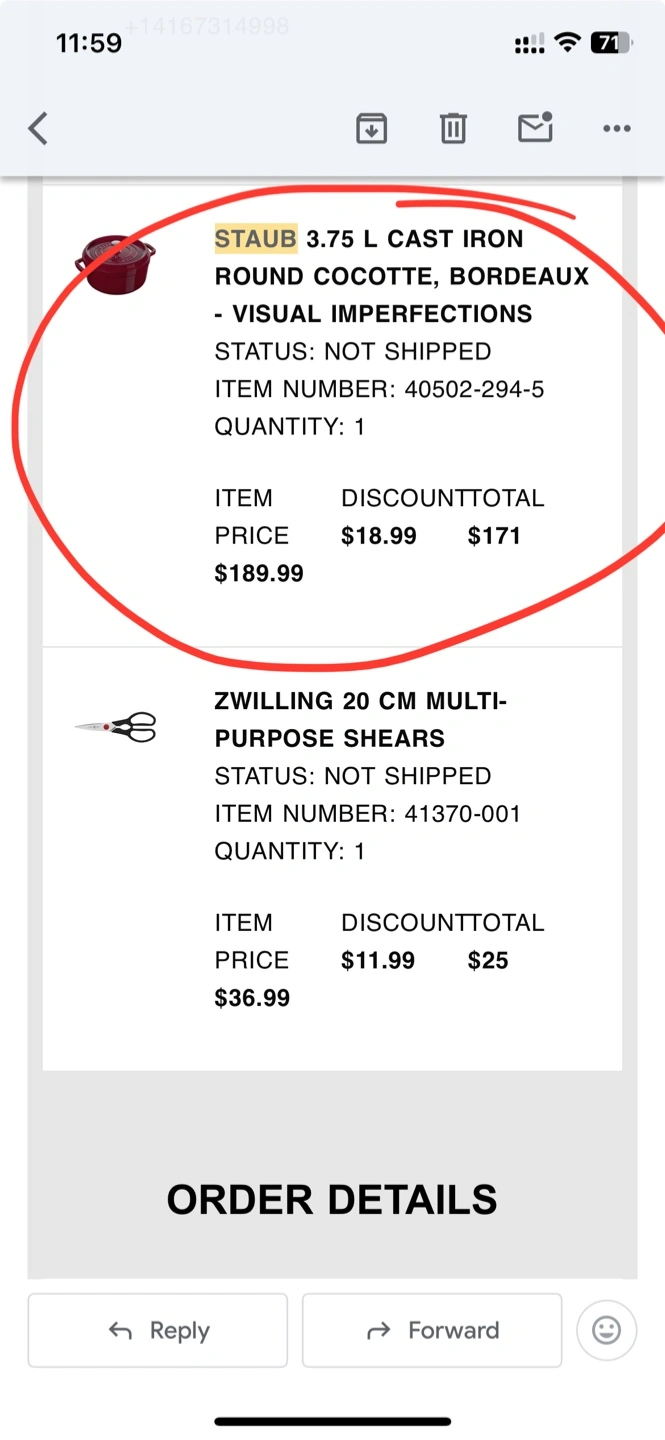665x1440 pixels.
Task: Tap the Forward button
Action: pos(432,1330)
